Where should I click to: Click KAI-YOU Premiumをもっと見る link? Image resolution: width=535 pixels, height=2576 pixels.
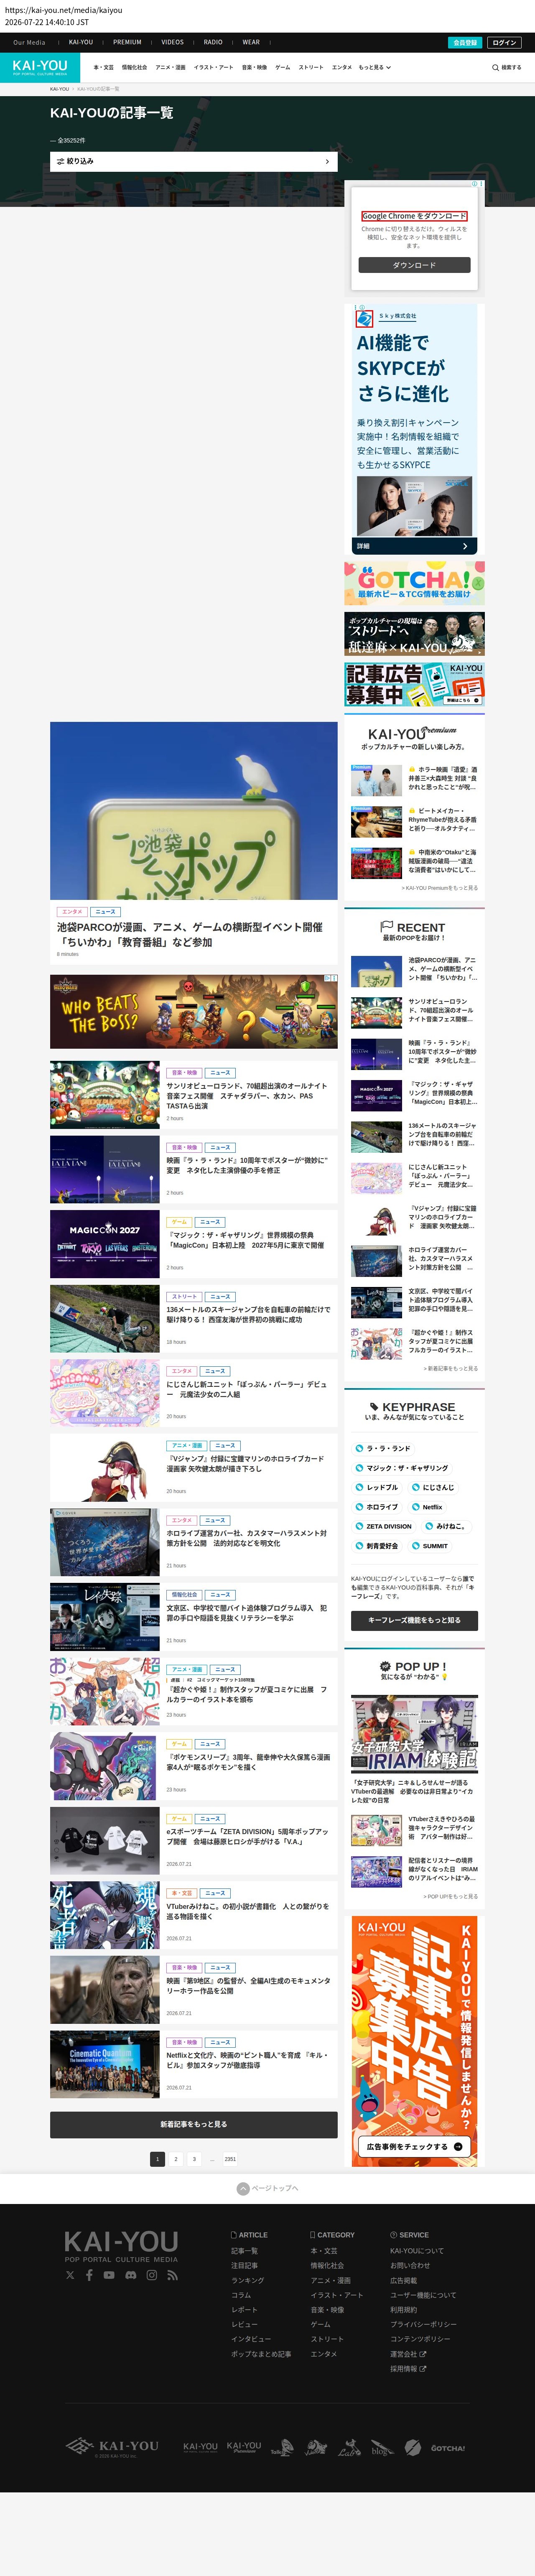pyautogui.click(x=440, y=888)
